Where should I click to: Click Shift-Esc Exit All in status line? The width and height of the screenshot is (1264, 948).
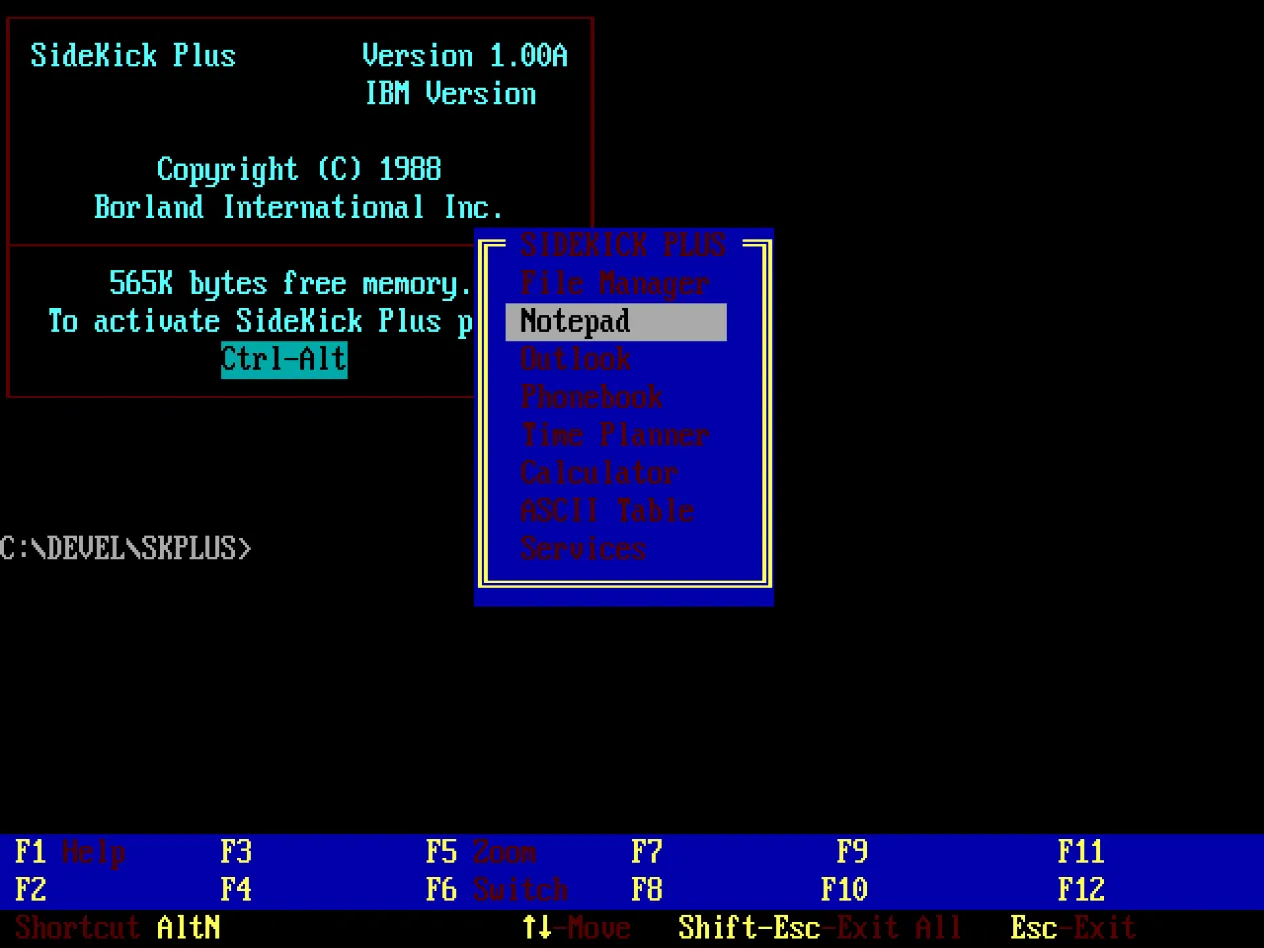820,928
